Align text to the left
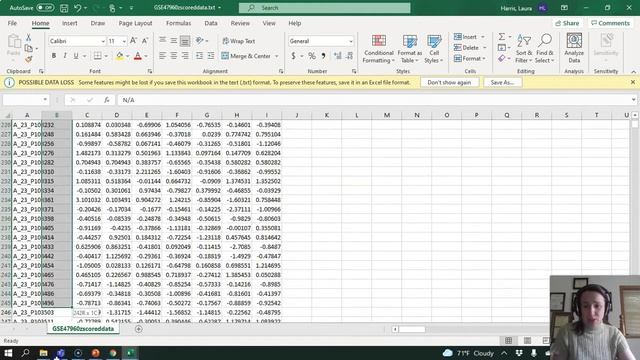 coord(162,56)
